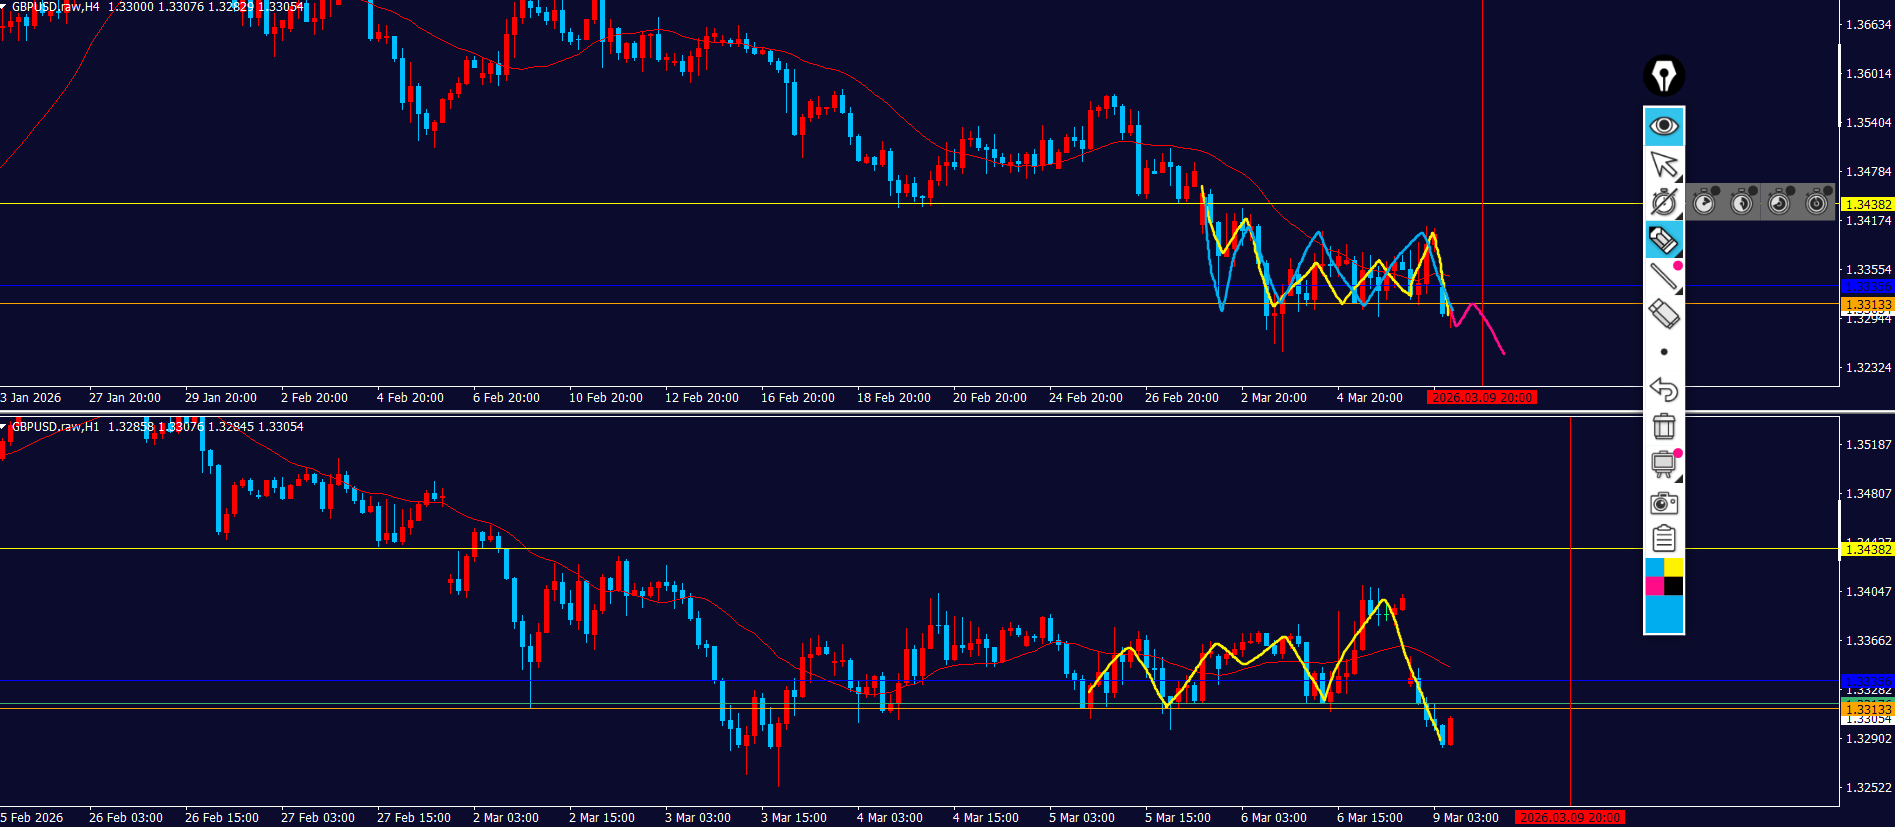Select the straight line drawing tool
1895x827 pixels.
[x=1664, y=277]
